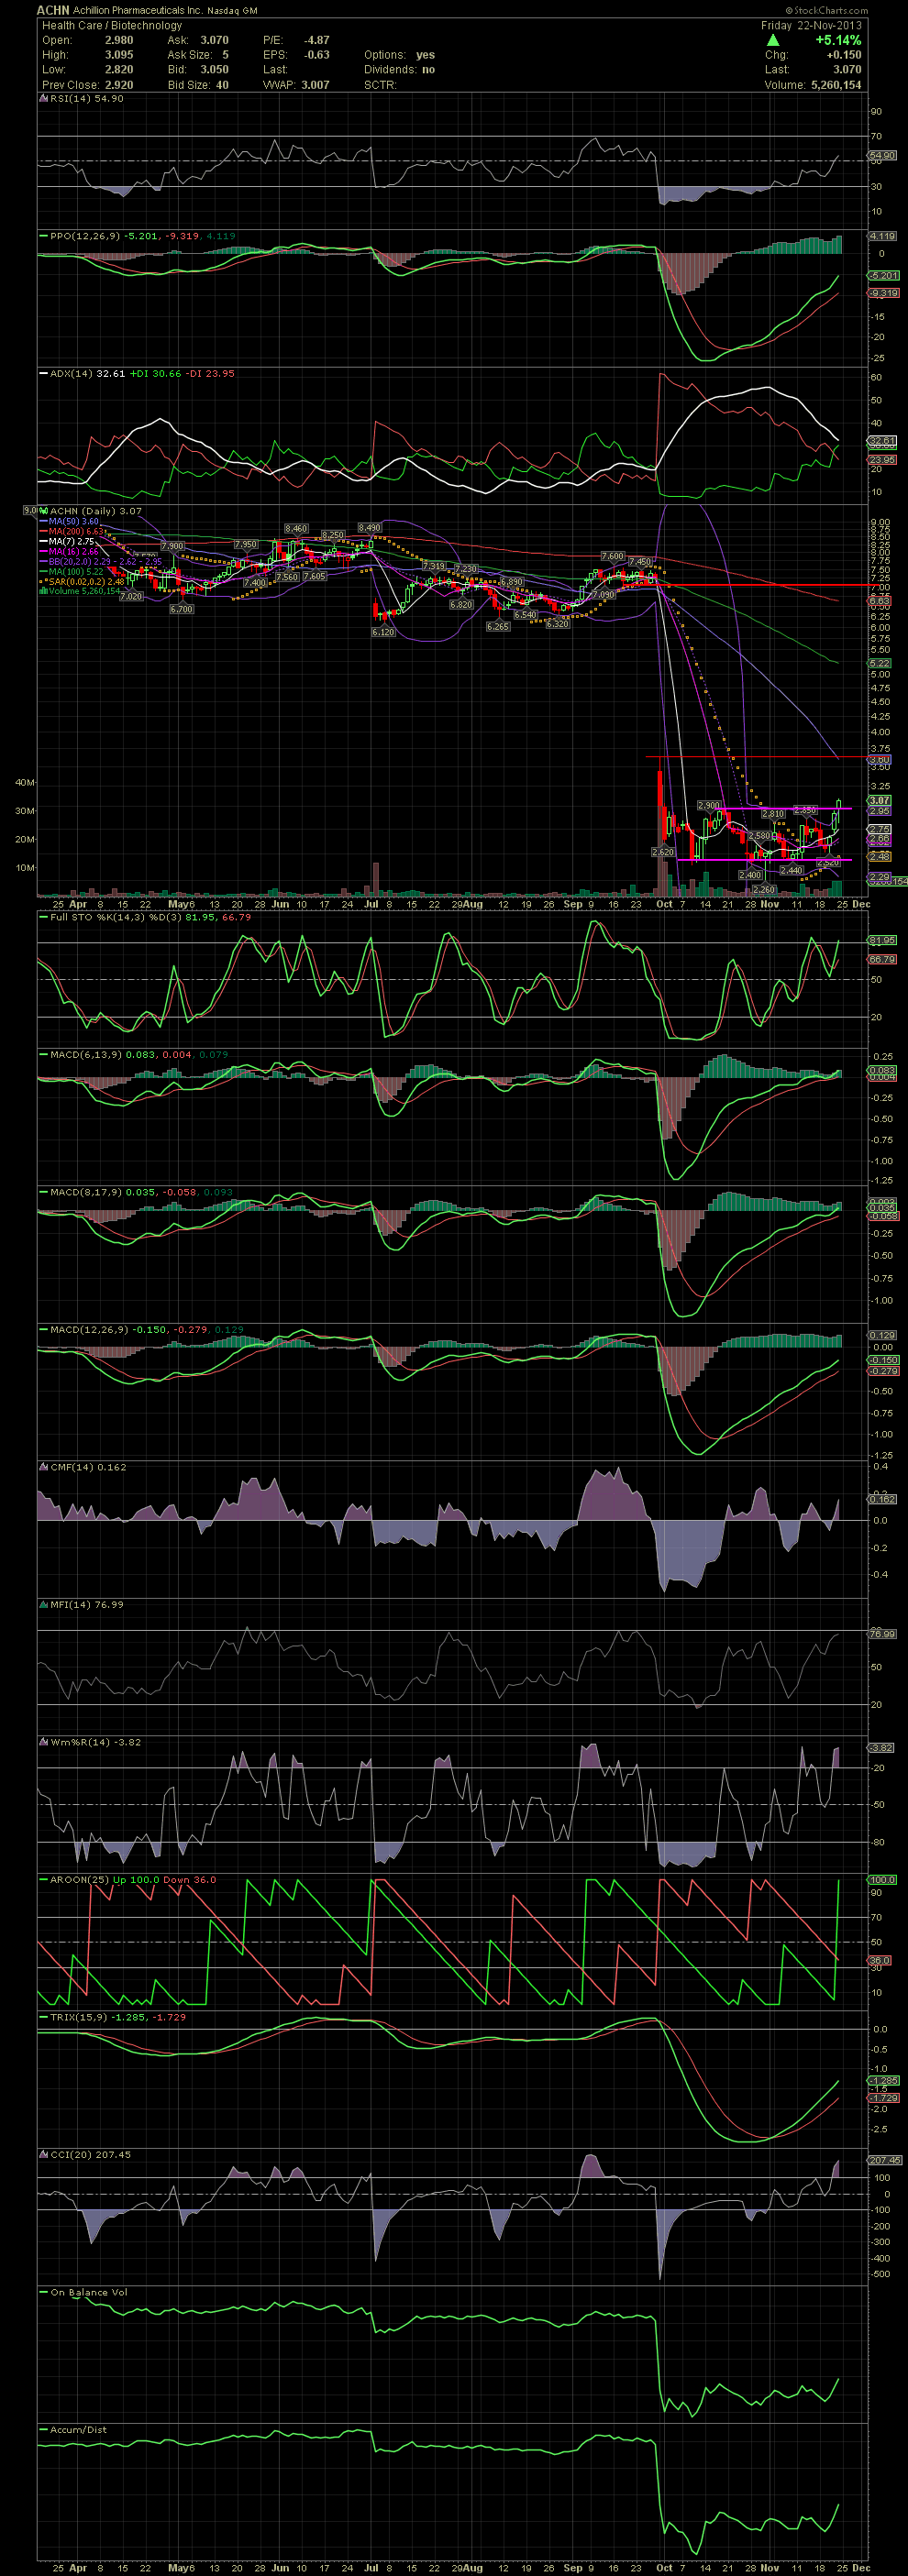
Task: Click the Achillion Pharmaceuticals Inc. company name
Action: point(138,10)
